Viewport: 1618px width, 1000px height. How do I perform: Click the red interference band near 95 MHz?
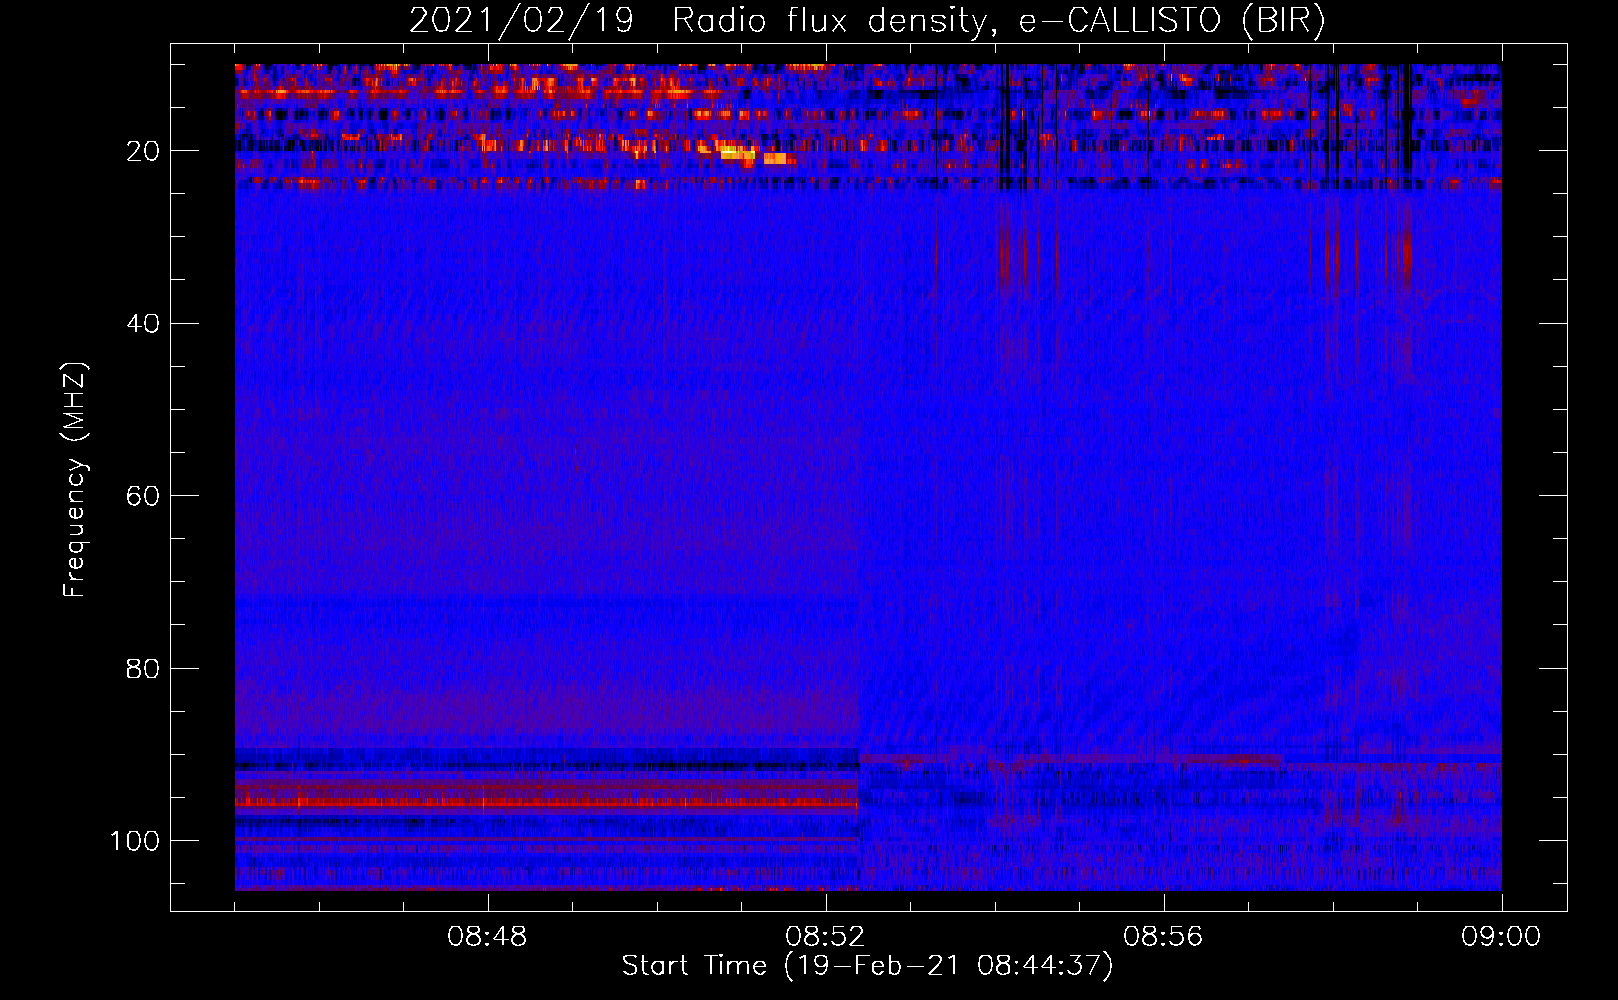547,801
